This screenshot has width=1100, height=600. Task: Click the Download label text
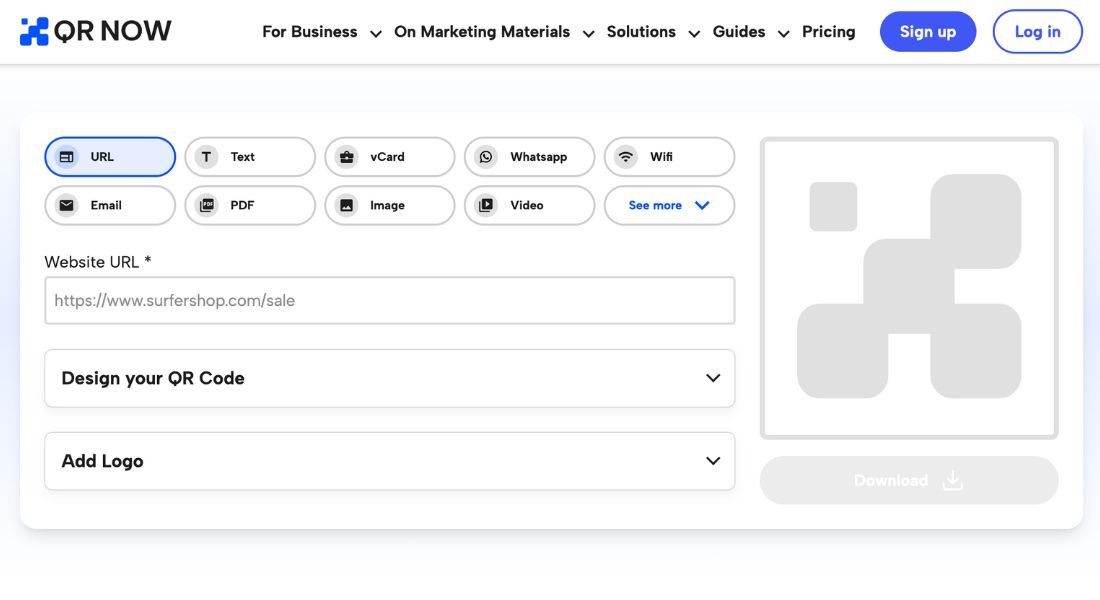pyautogui.click(x=891, y=481)
